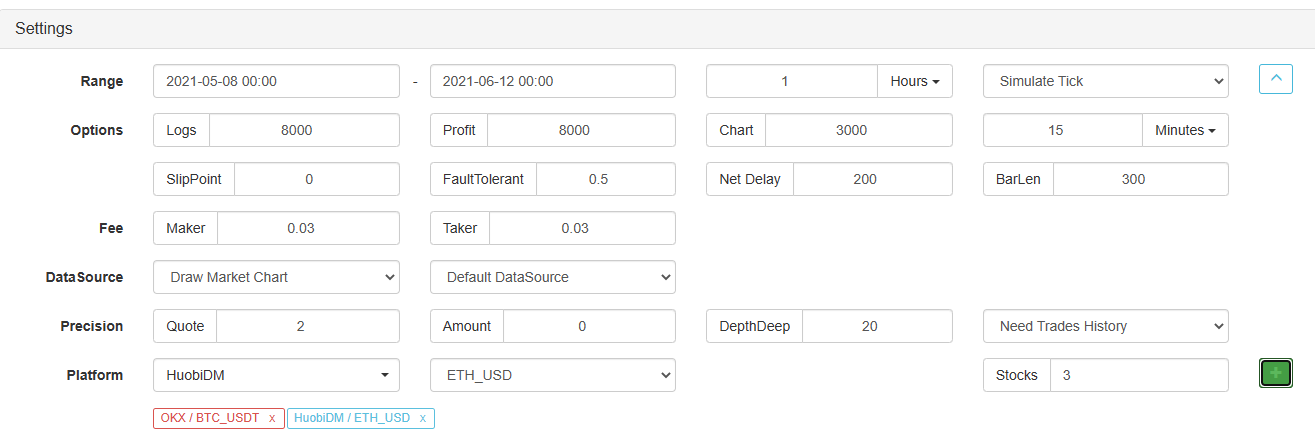
Task: Open the Draw Market Chart dropdown
Action: coord(276,277)
